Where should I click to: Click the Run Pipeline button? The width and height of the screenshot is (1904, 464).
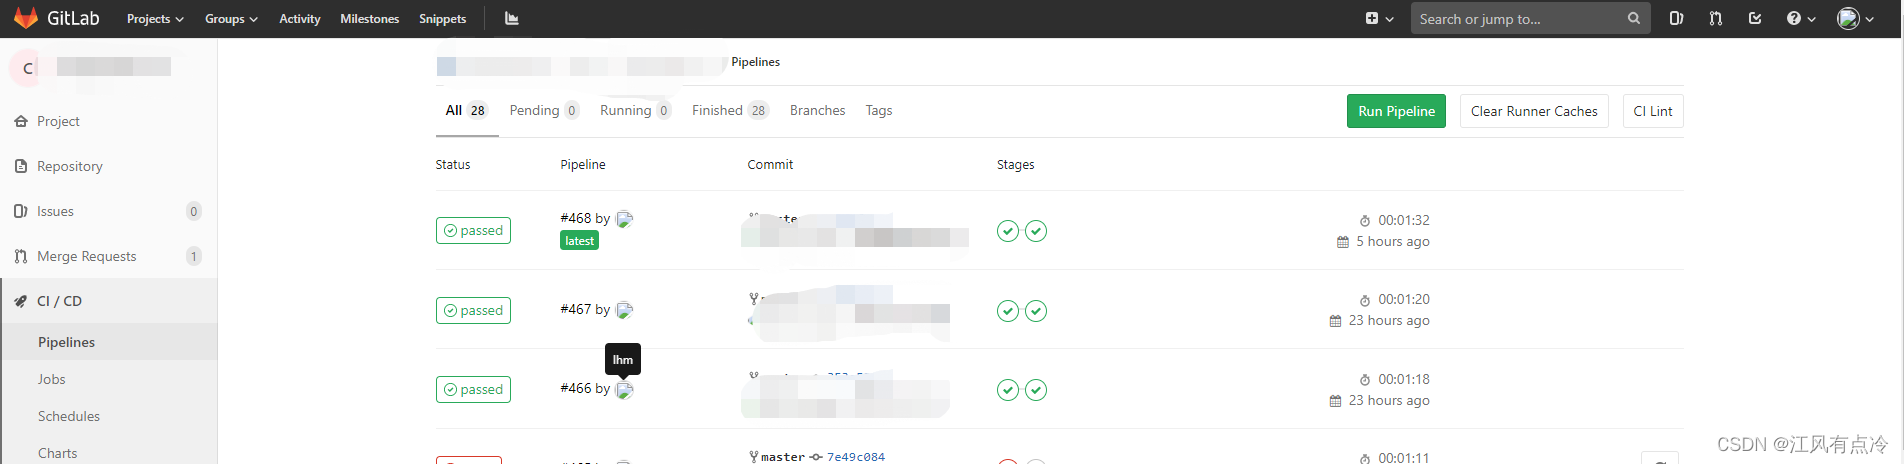tap(1396, 111)
